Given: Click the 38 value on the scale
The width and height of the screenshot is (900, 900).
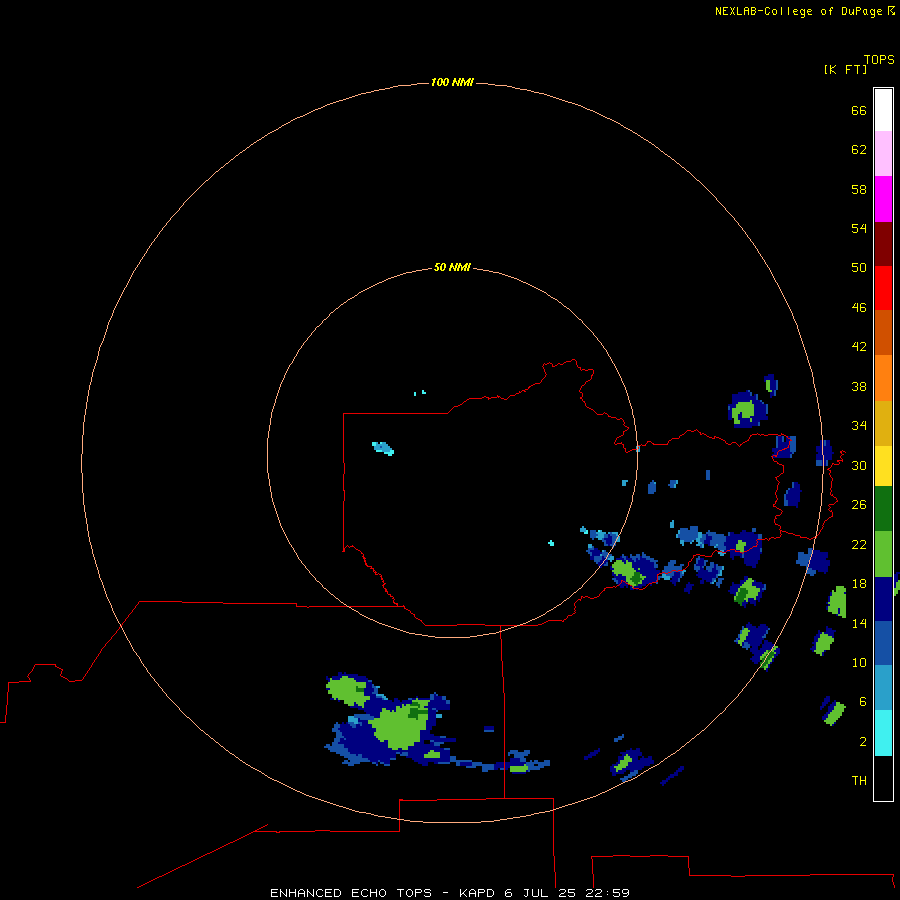Looking at the screenshot, I should point(859,386).
